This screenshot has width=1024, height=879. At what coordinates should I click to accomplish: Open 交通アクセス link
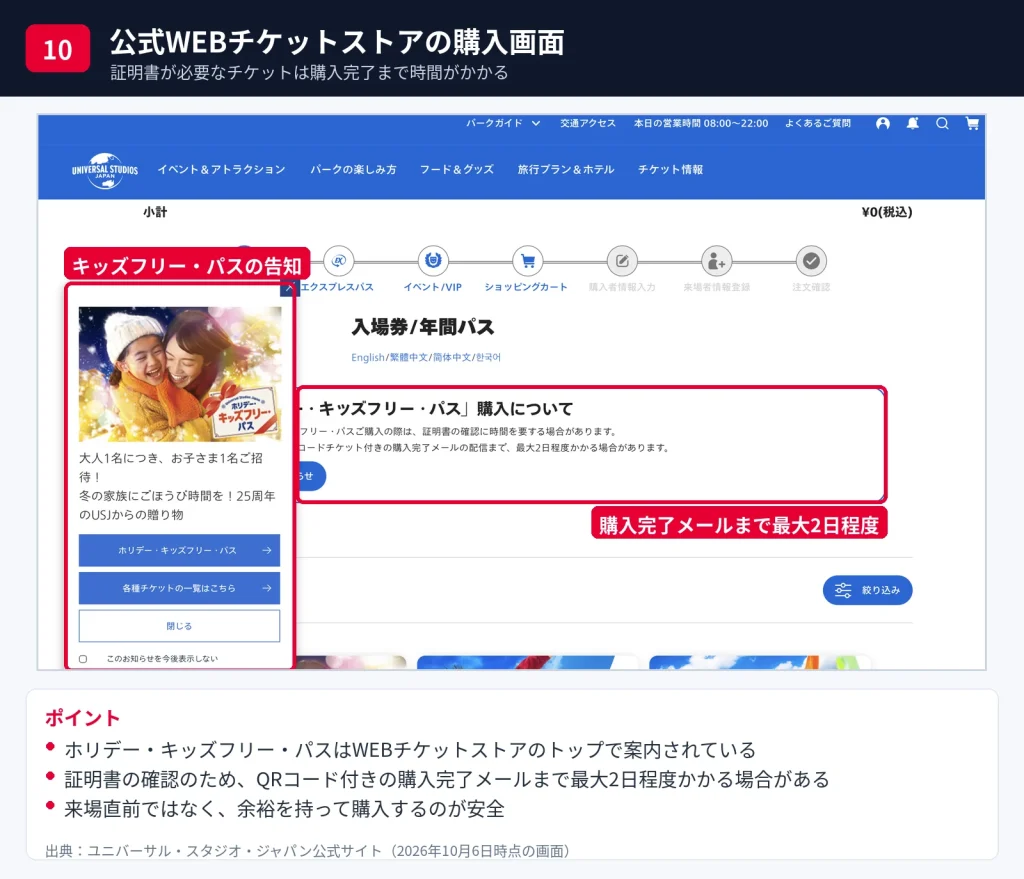(x=588, y=123)
